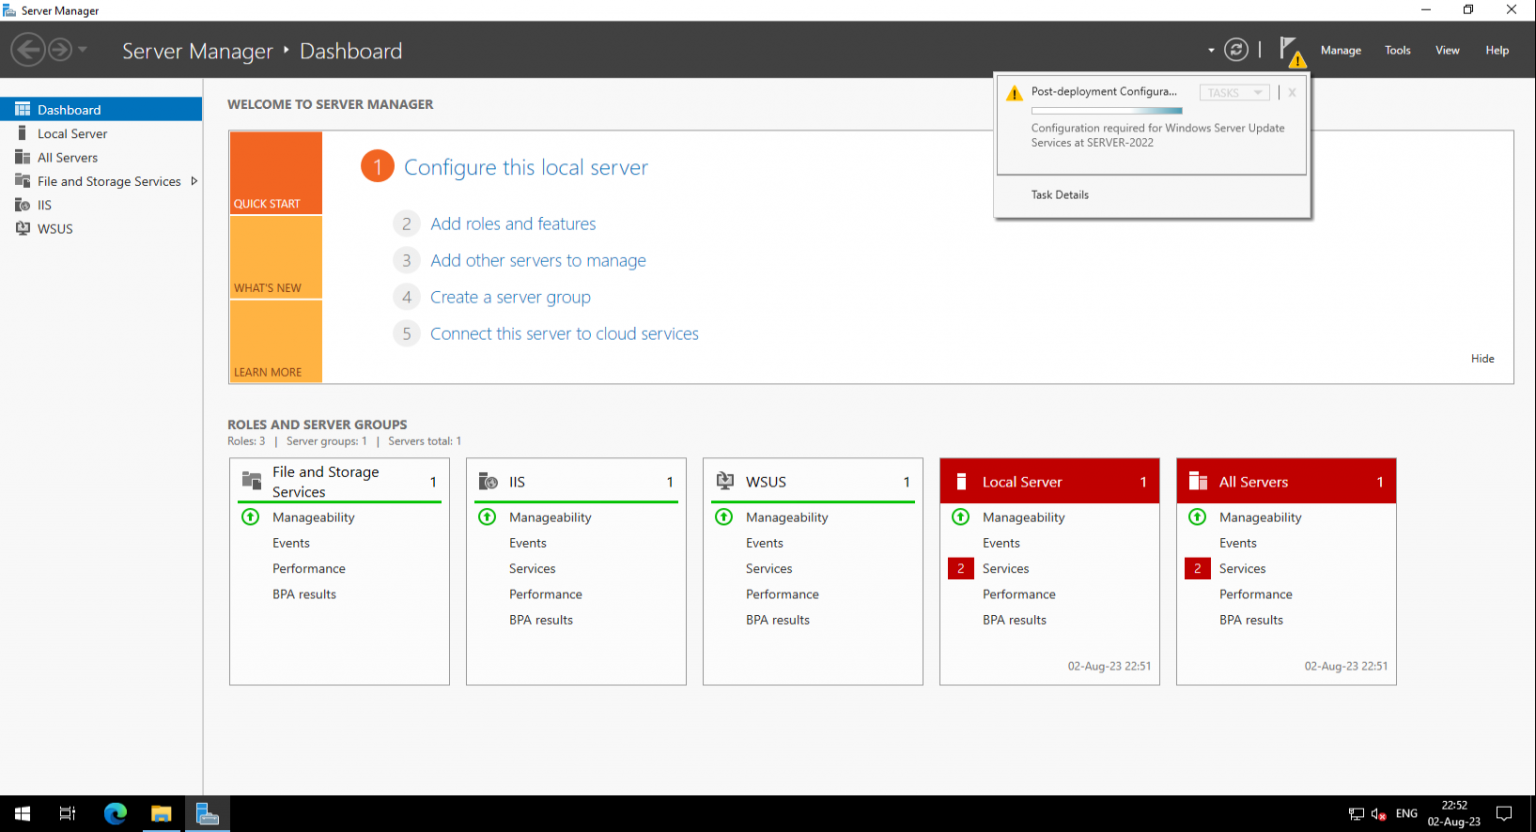Unmute the system speaker in the tray
This screenshot has width=1536, height=832.
point(1378,814)
